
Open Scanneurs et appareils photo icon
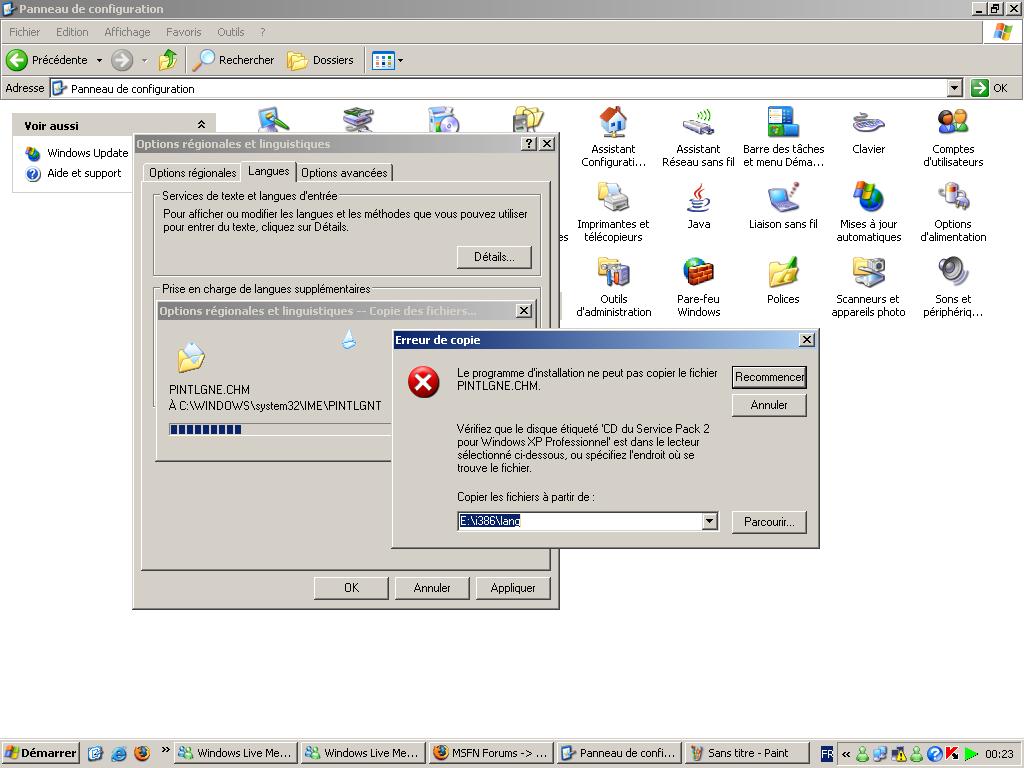869,272
